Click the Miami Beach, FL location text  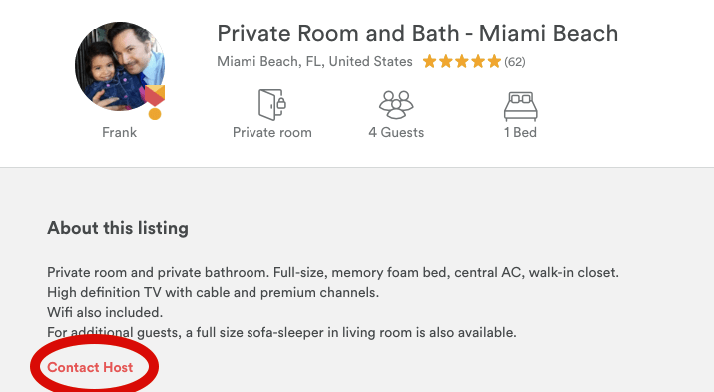click(x=315, y=61)
